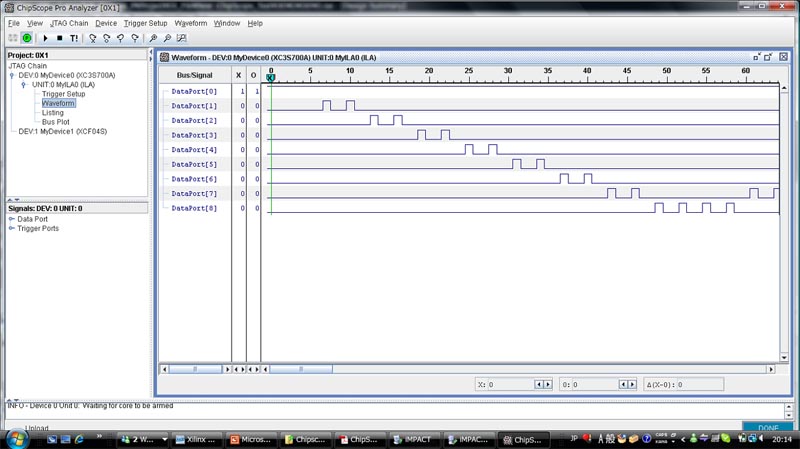Select the DataPort[1] signal row
This screenshot has width=800, height=449.
[194, 106]
